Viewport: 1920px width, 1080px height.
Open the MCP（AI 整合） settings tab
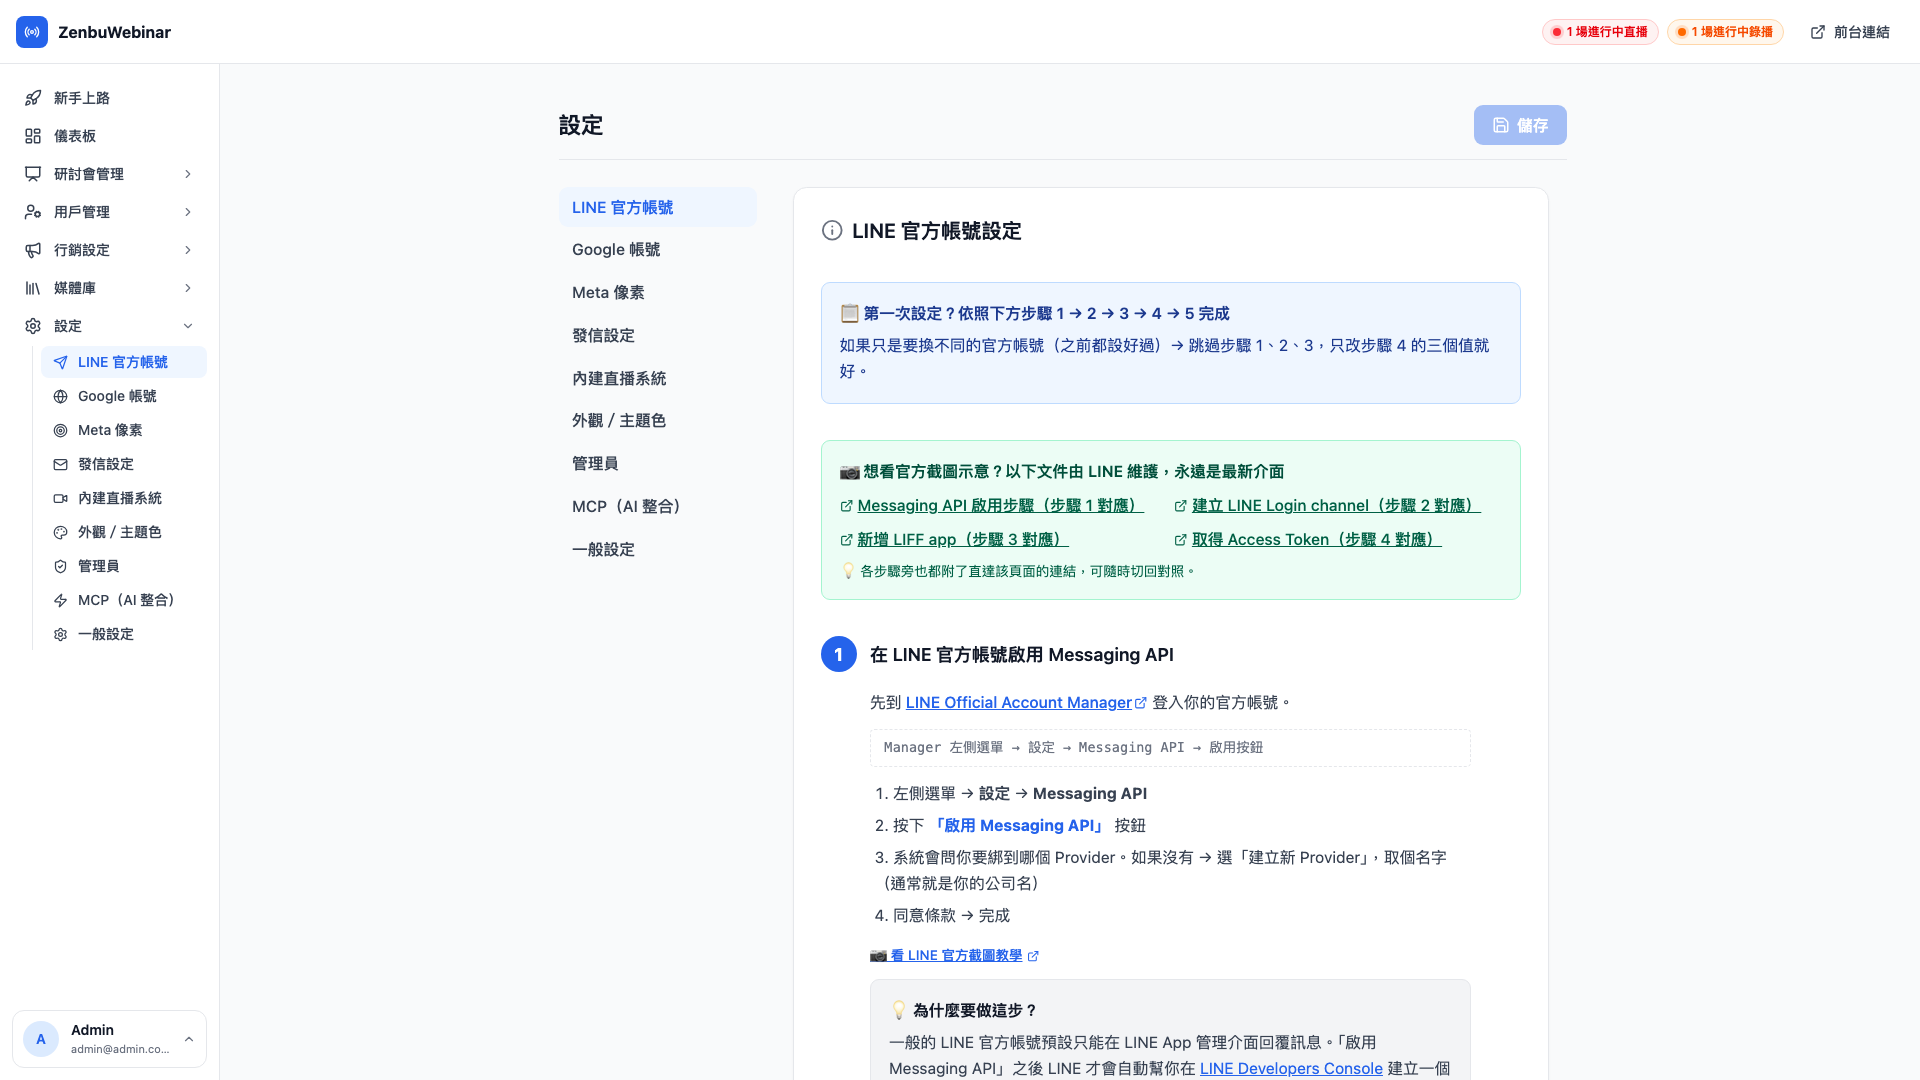(x=658, y=507)
